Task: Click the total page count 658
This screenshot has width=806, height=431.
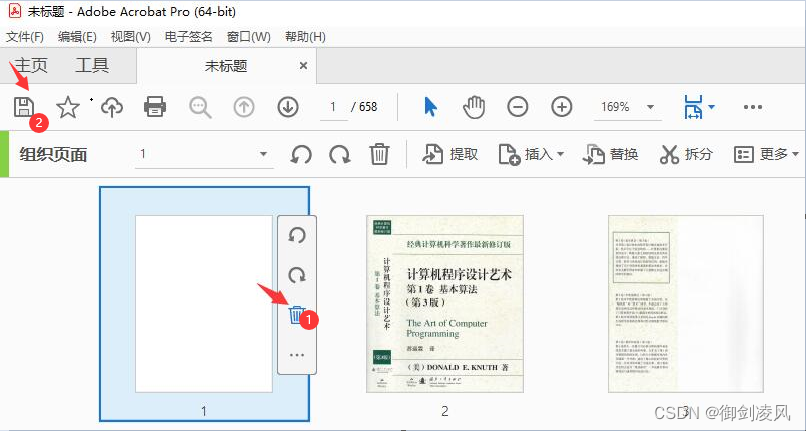Action: tap(368, 107)
